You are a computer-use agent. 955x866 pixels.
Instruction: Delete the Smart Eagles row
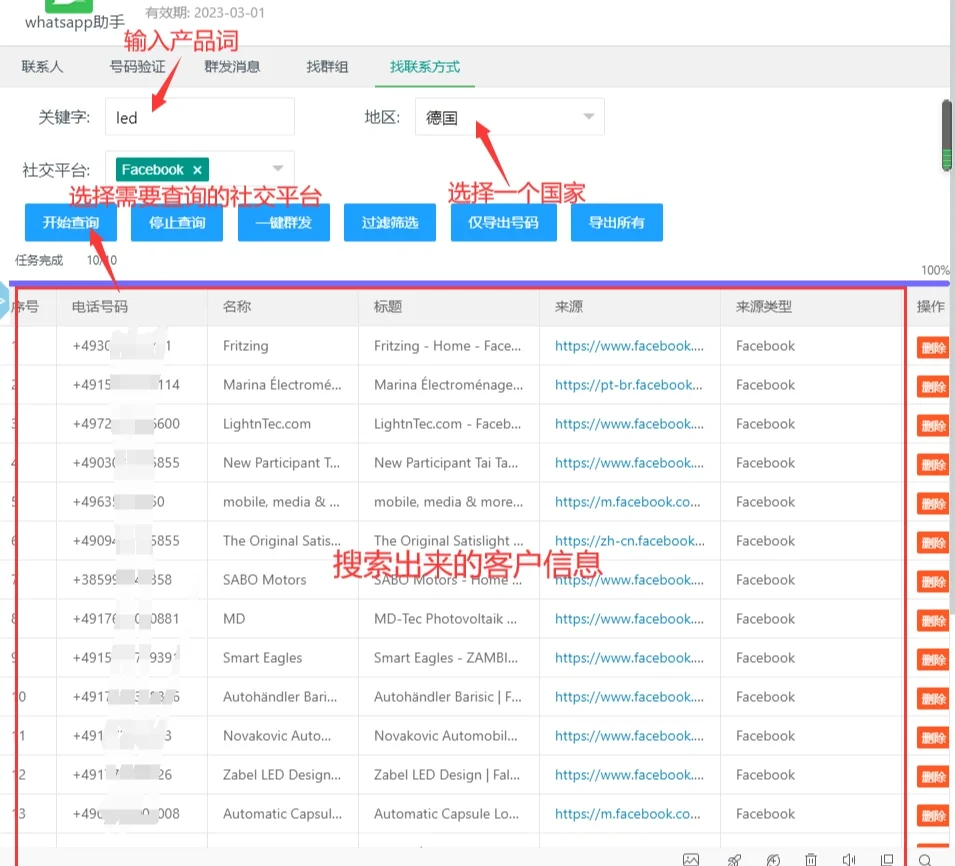click(x=932, y=660)
